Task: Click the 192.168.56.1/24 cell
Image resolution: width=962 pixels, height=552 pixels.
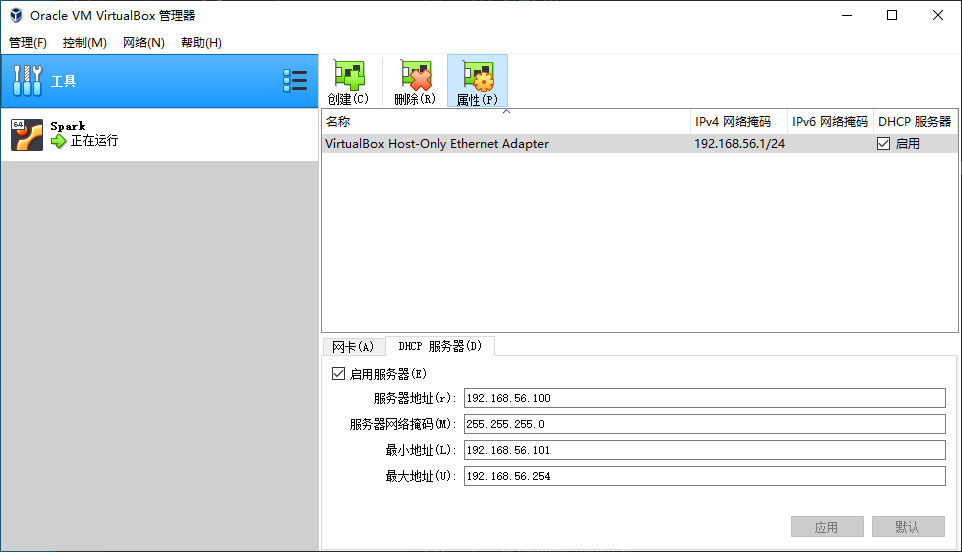Action: 739,144
